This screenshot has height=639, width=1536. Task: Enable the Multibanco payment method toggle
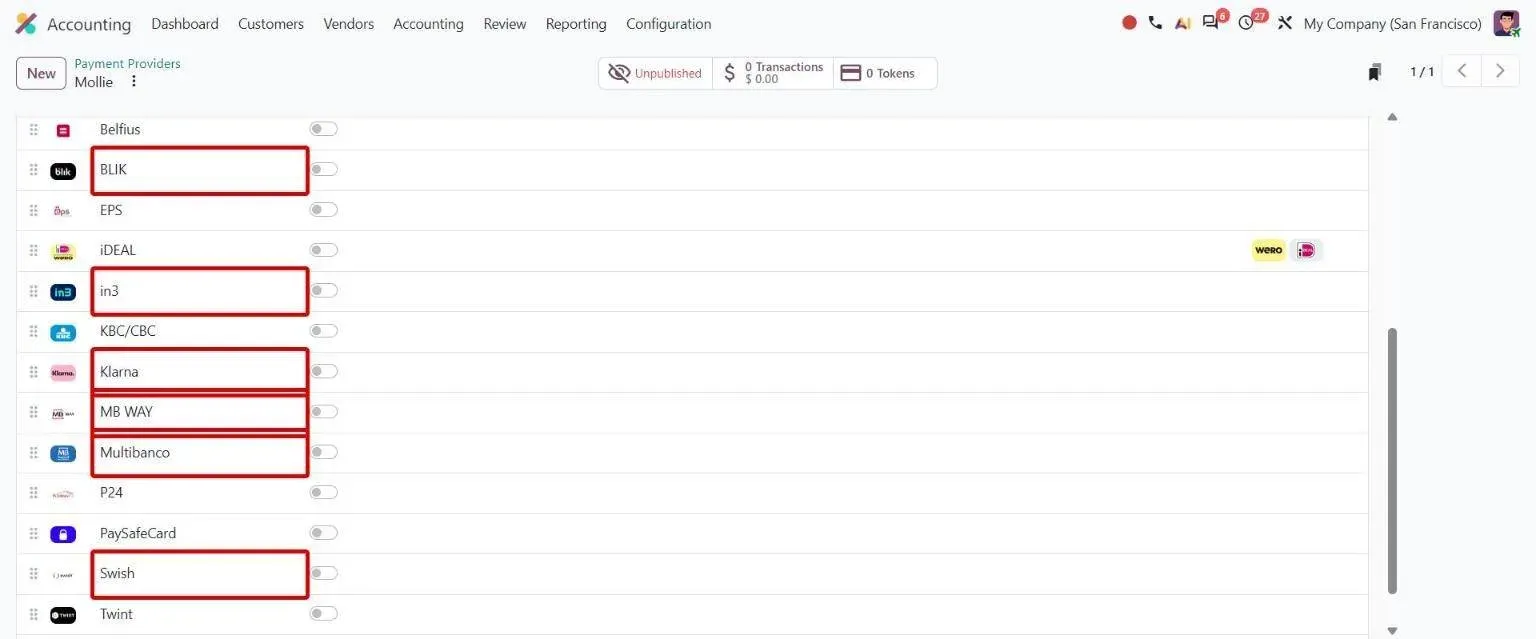click(323, 452)
